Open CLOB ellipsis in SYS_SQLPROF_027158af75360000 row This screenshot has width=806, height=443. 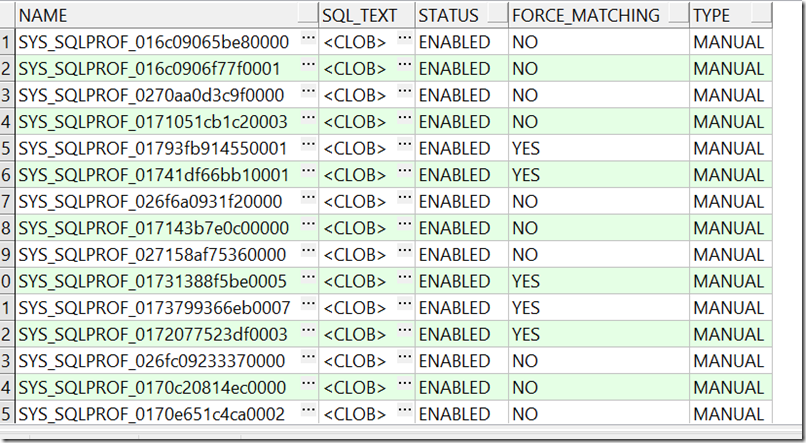(x=405, y=251)
